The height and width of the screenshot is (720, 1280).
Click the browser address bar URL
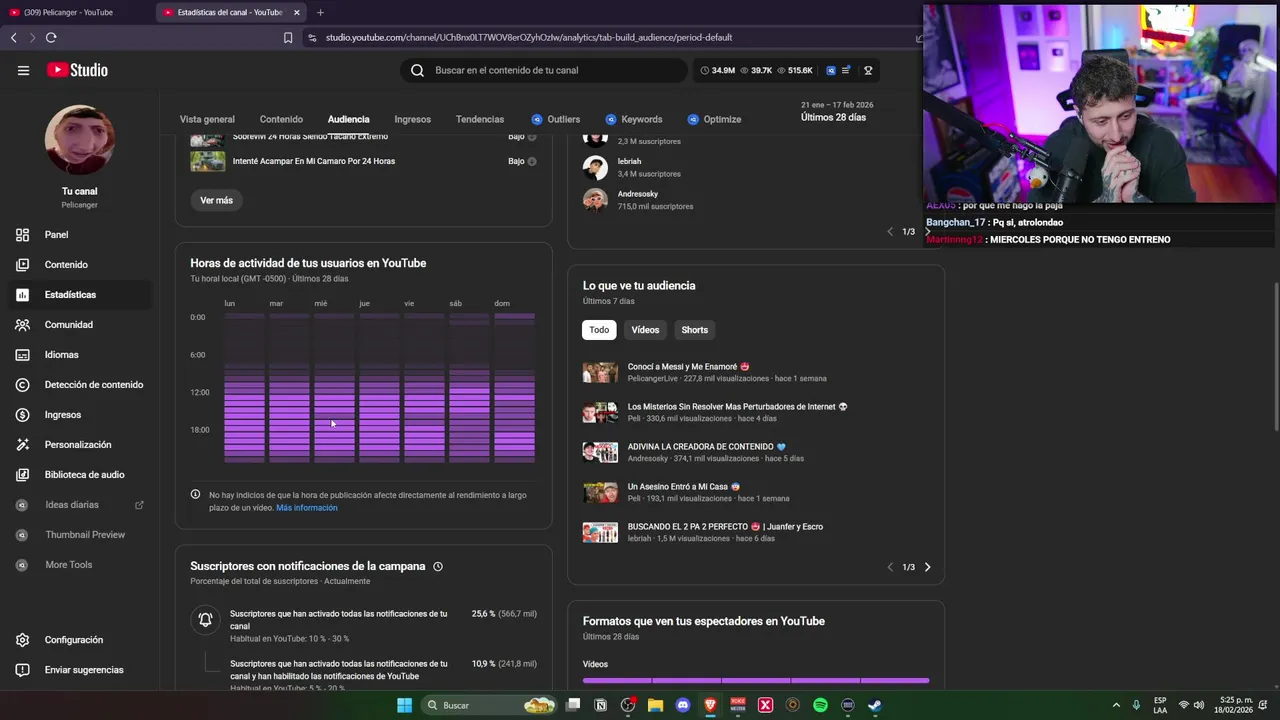click(529, 37)
